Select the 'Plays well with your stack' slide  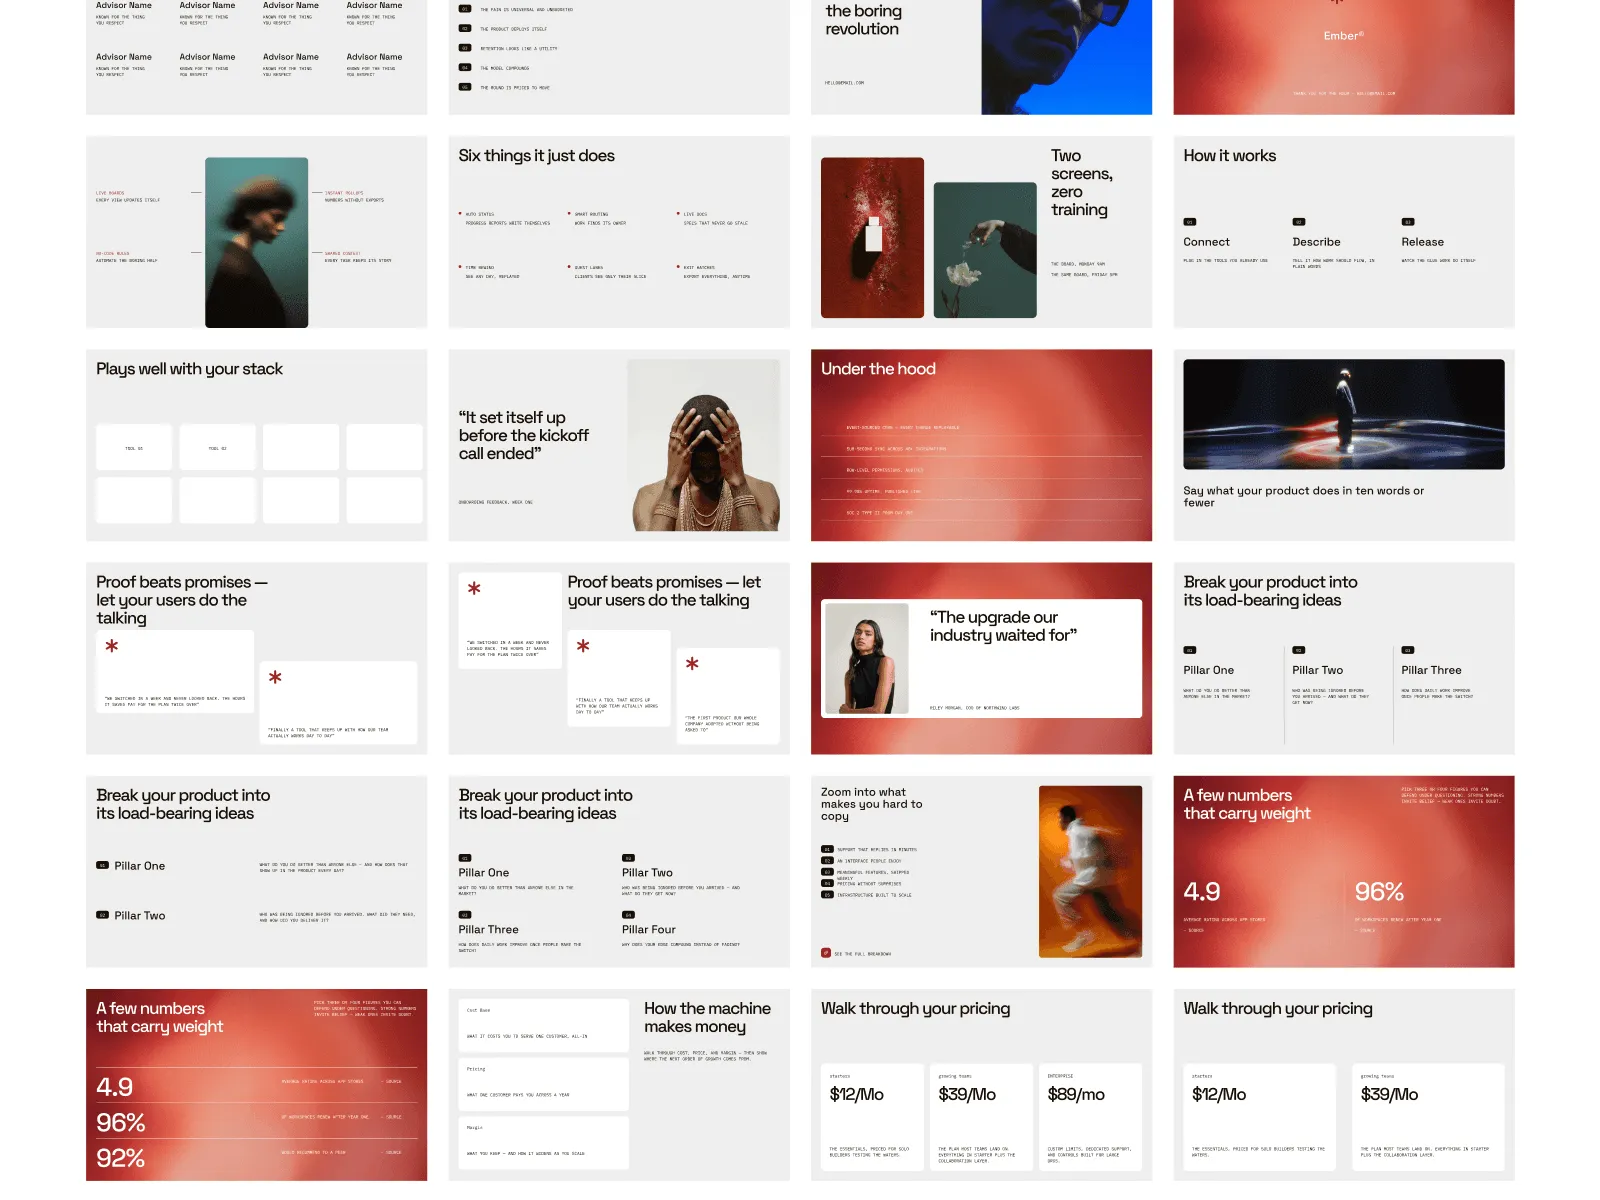coord(256,445)
